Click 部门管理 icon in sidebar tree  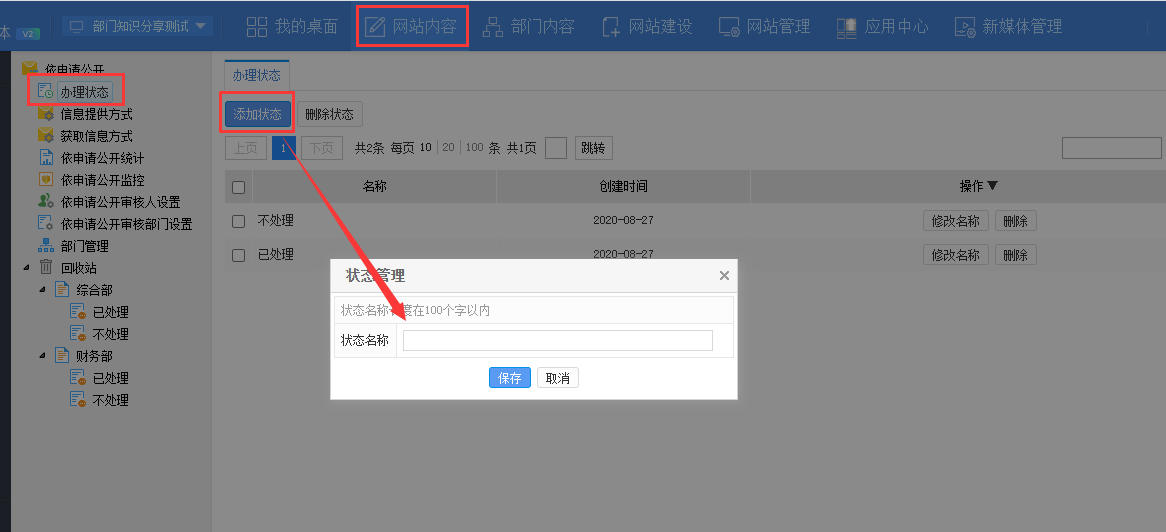pyautogui.click(x=45, y=246)
